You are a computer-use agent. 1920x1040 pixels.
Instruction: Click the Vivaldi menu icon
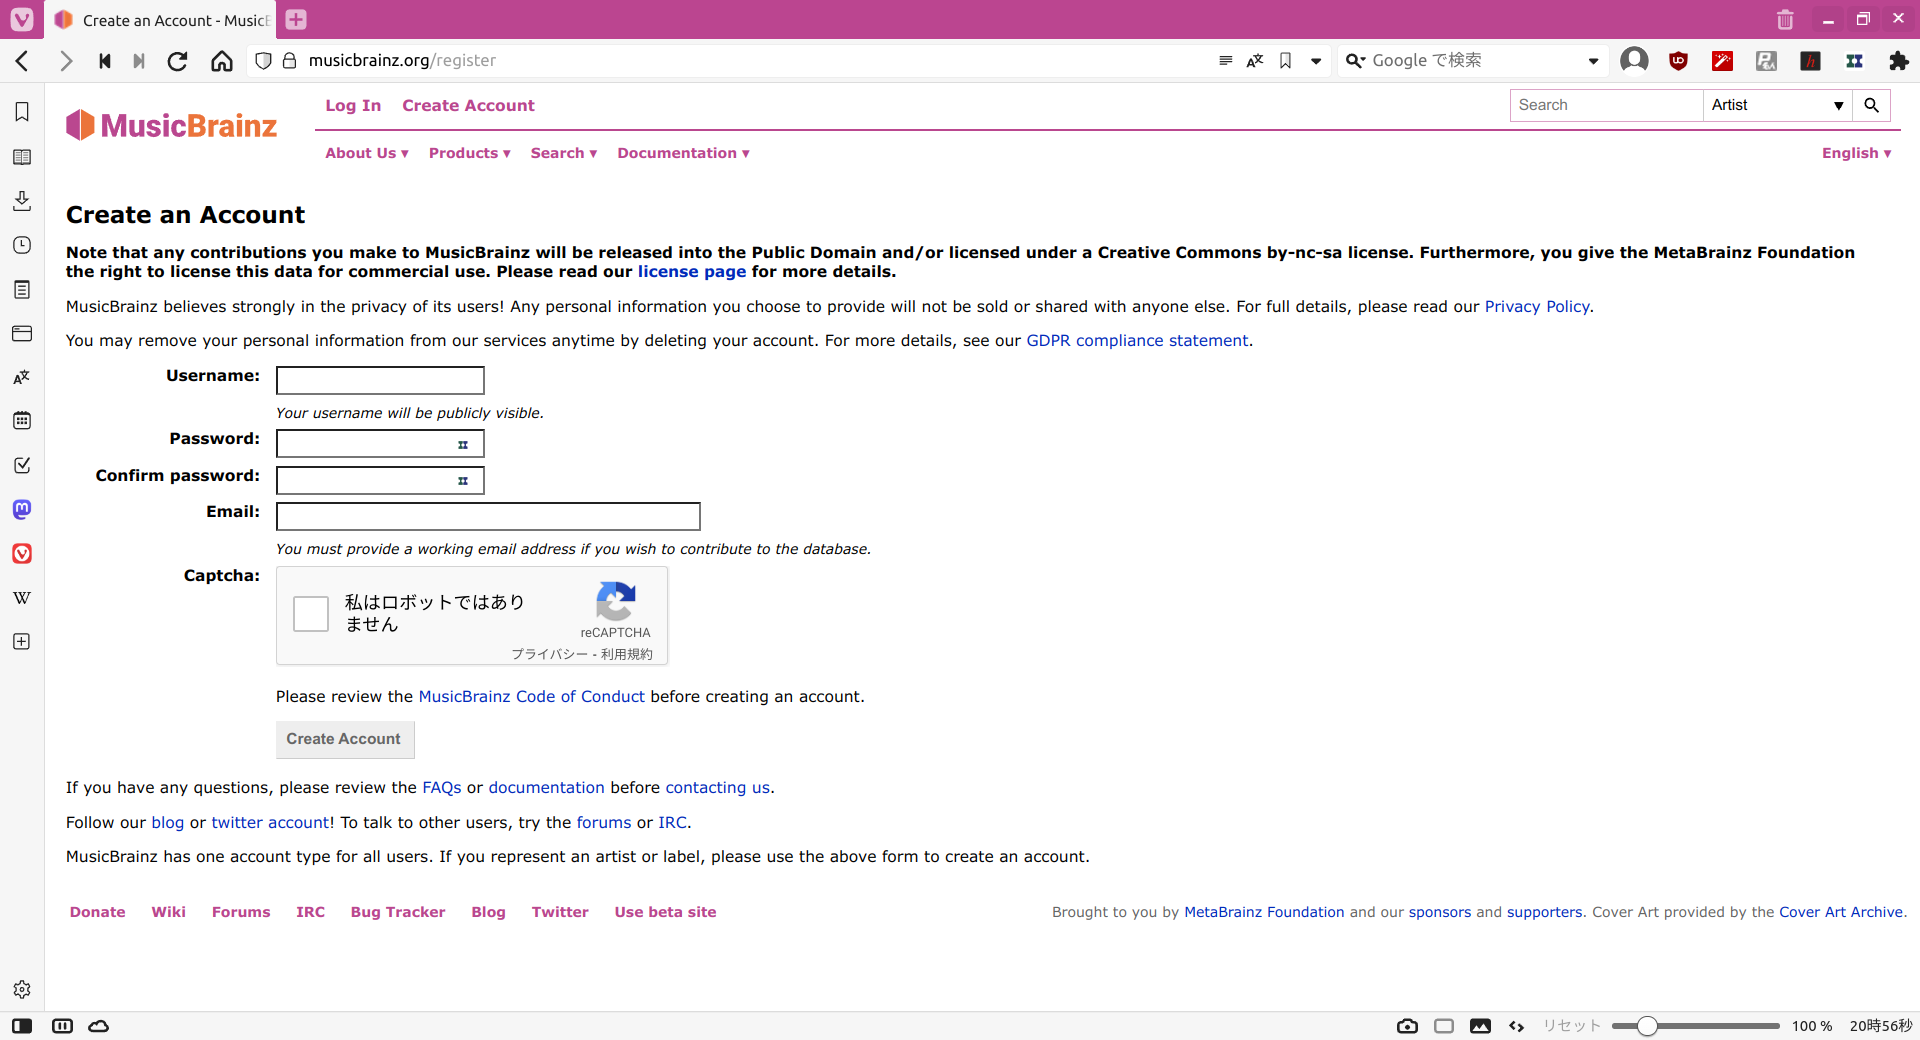click(22, 19)
